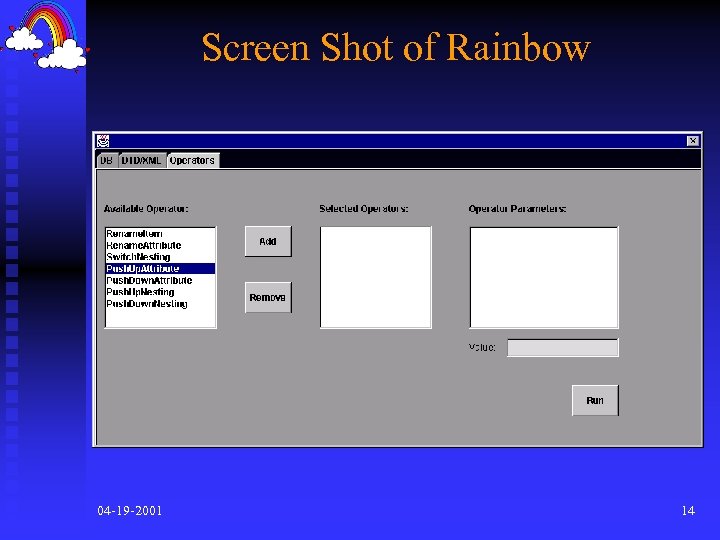Click the Add button

pyautogui.click(x=268, y=241)
